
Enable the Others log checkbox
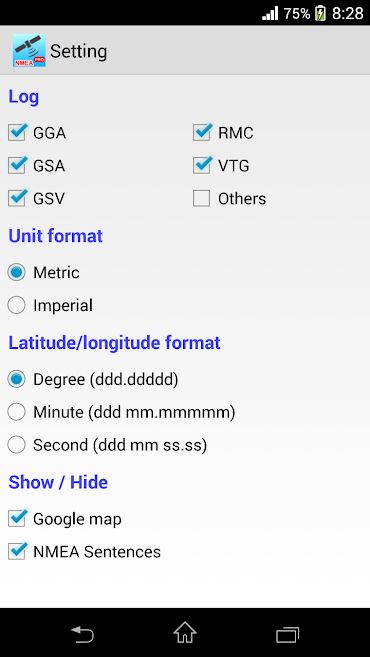202,198
